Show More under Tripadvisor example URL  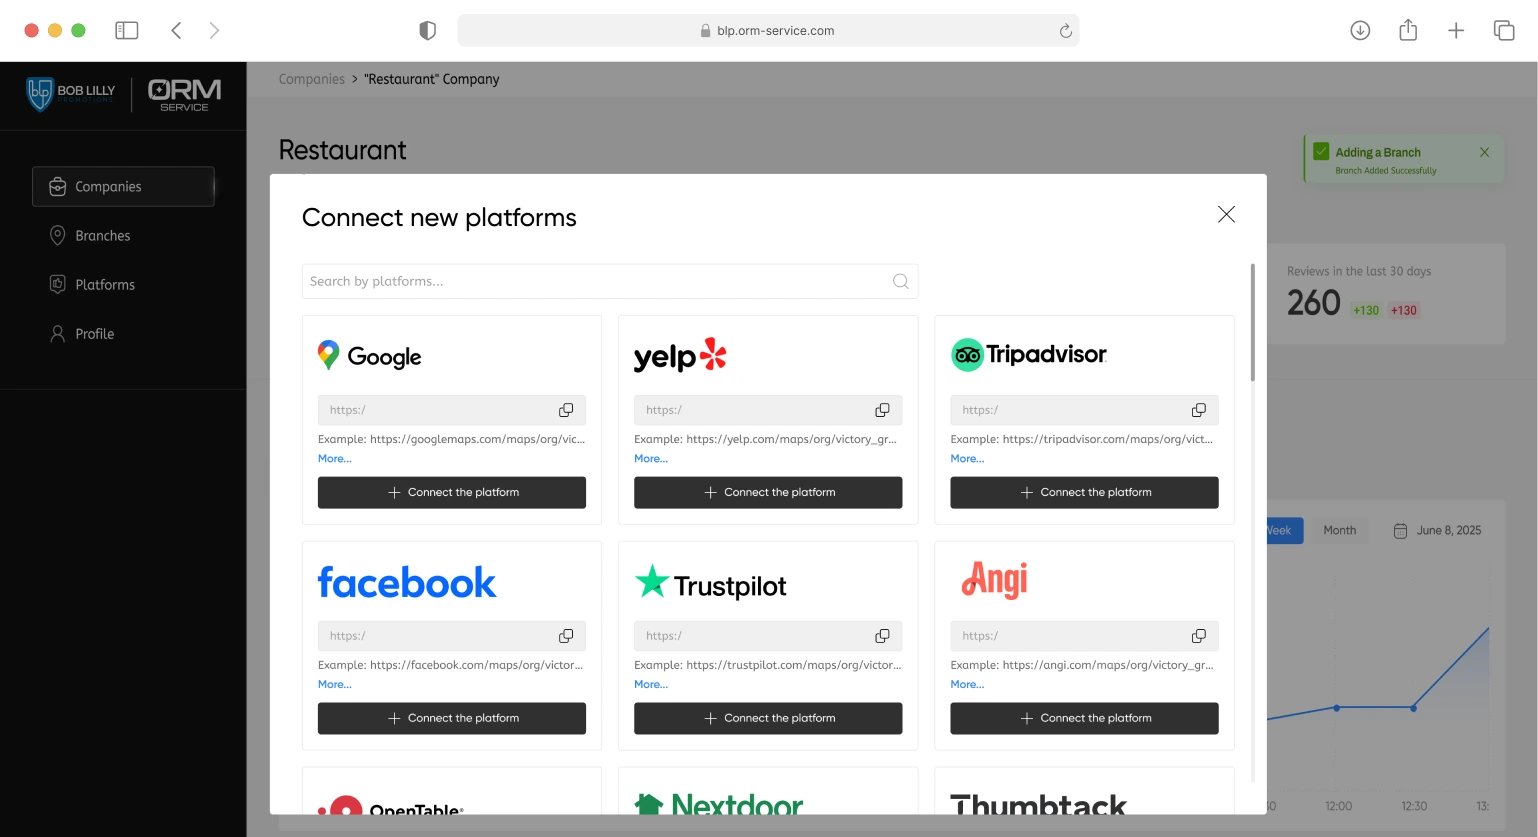[x=966, y=459]
